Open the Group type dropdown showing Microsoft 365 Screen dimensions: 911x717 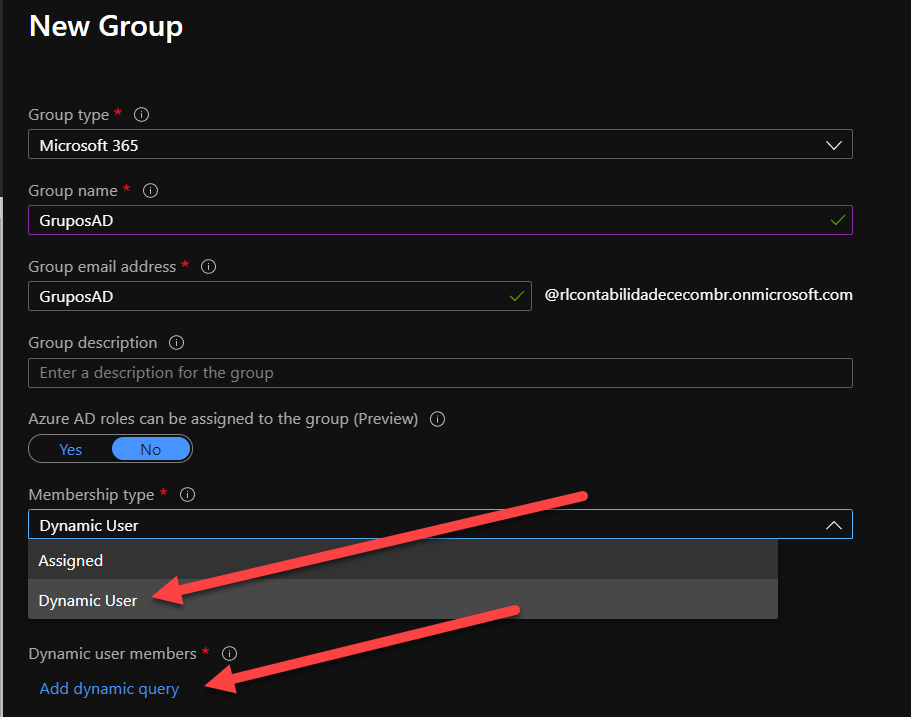[440, 144]
